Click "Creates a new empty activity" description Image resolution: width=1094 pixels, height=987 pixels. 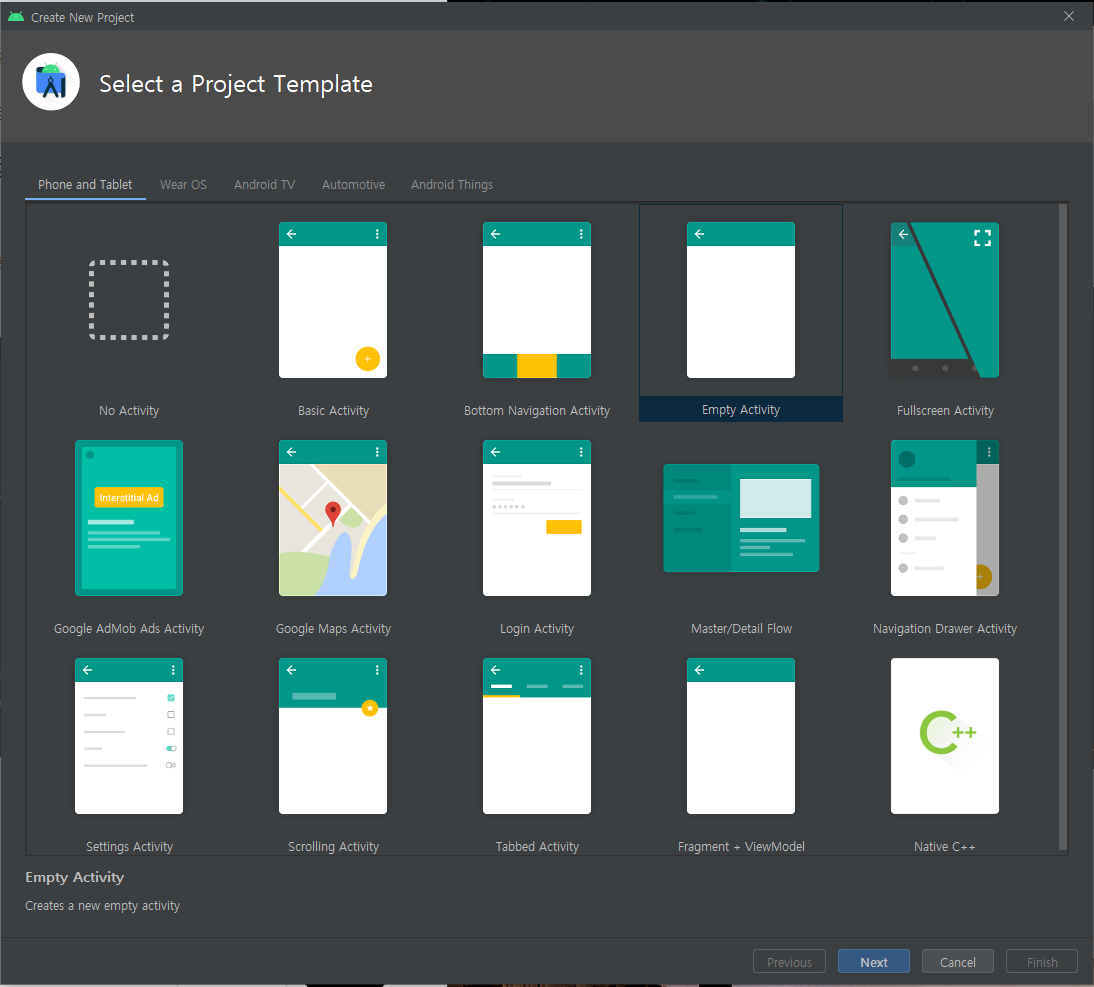(x=103, y=905)
